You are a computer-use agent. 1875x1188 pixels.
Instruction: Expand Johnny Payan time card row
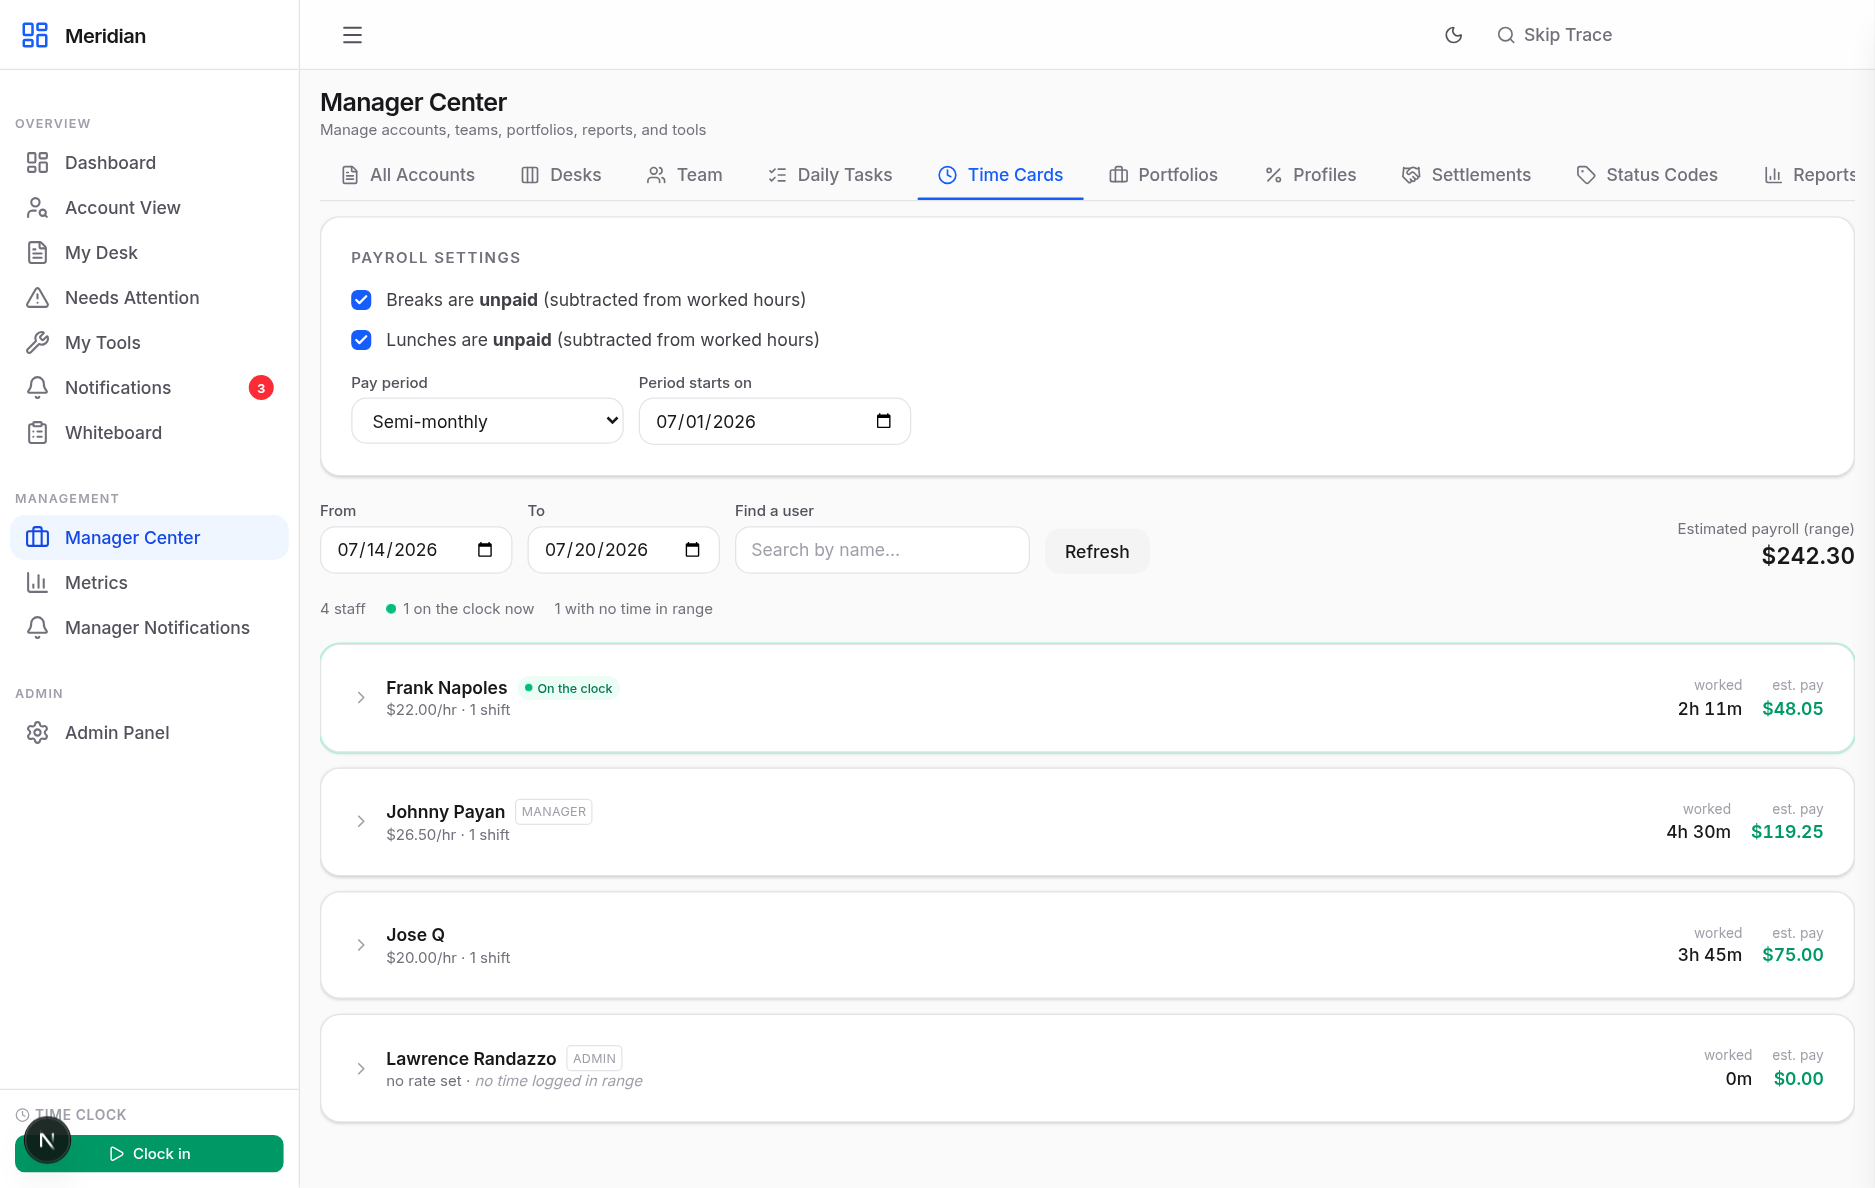(361, 822)
